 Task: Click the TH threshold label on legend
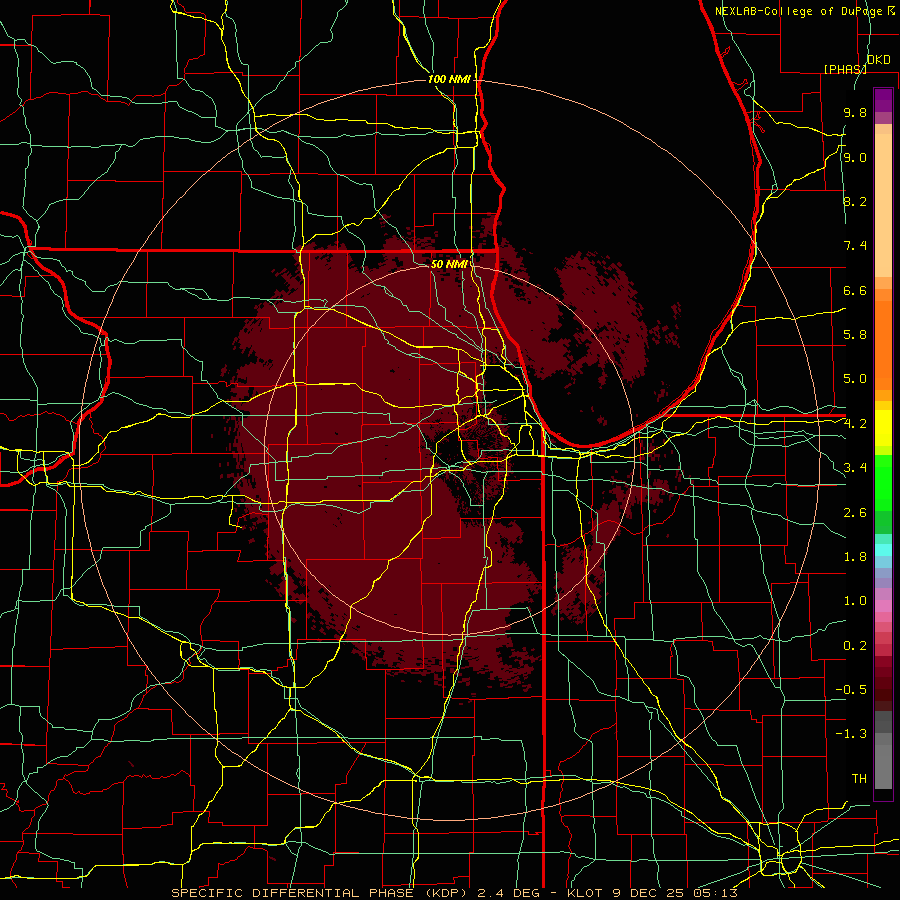click(x=859, y=779)
